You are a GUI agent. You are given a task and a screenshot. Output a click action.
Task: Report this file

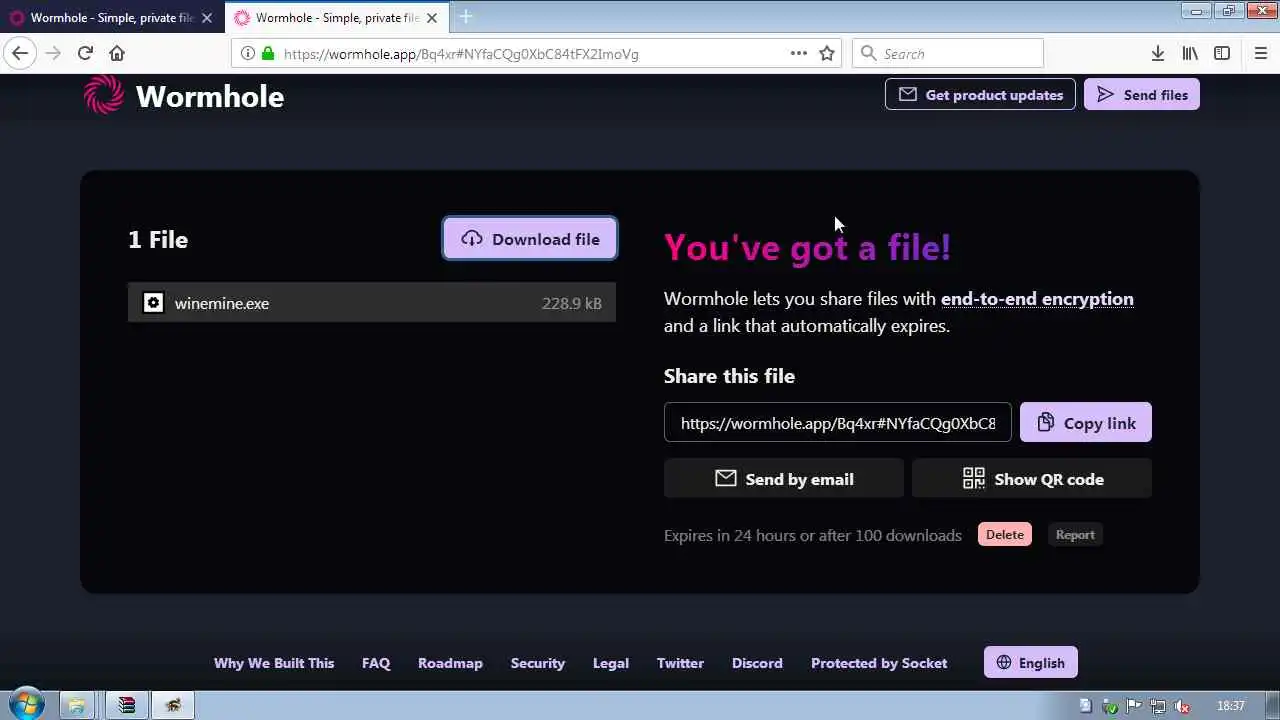[1075, 535]
